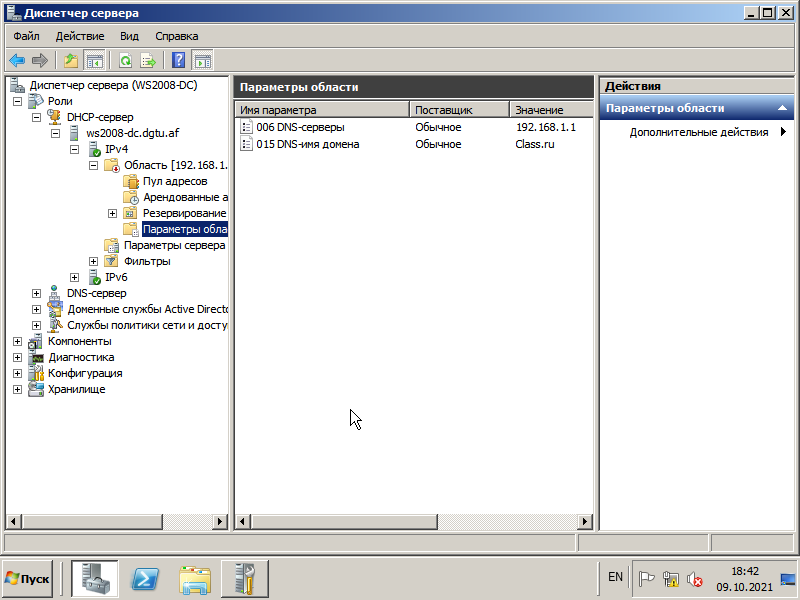The height and width of the screenshot is (600, 800).
Task: Select the Диспетчер сервера (WS2008-DC) root node
Action: (113, 85)
